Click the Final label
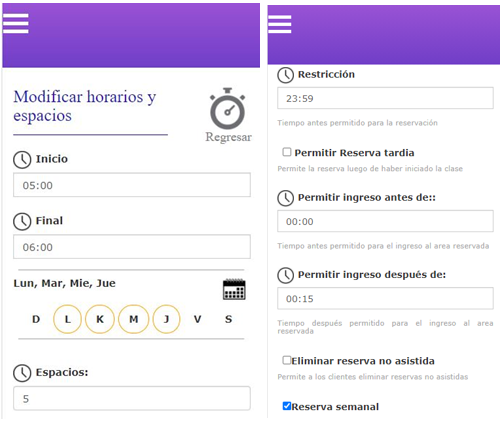Screen dimensions: 500x431 (49, 221)
